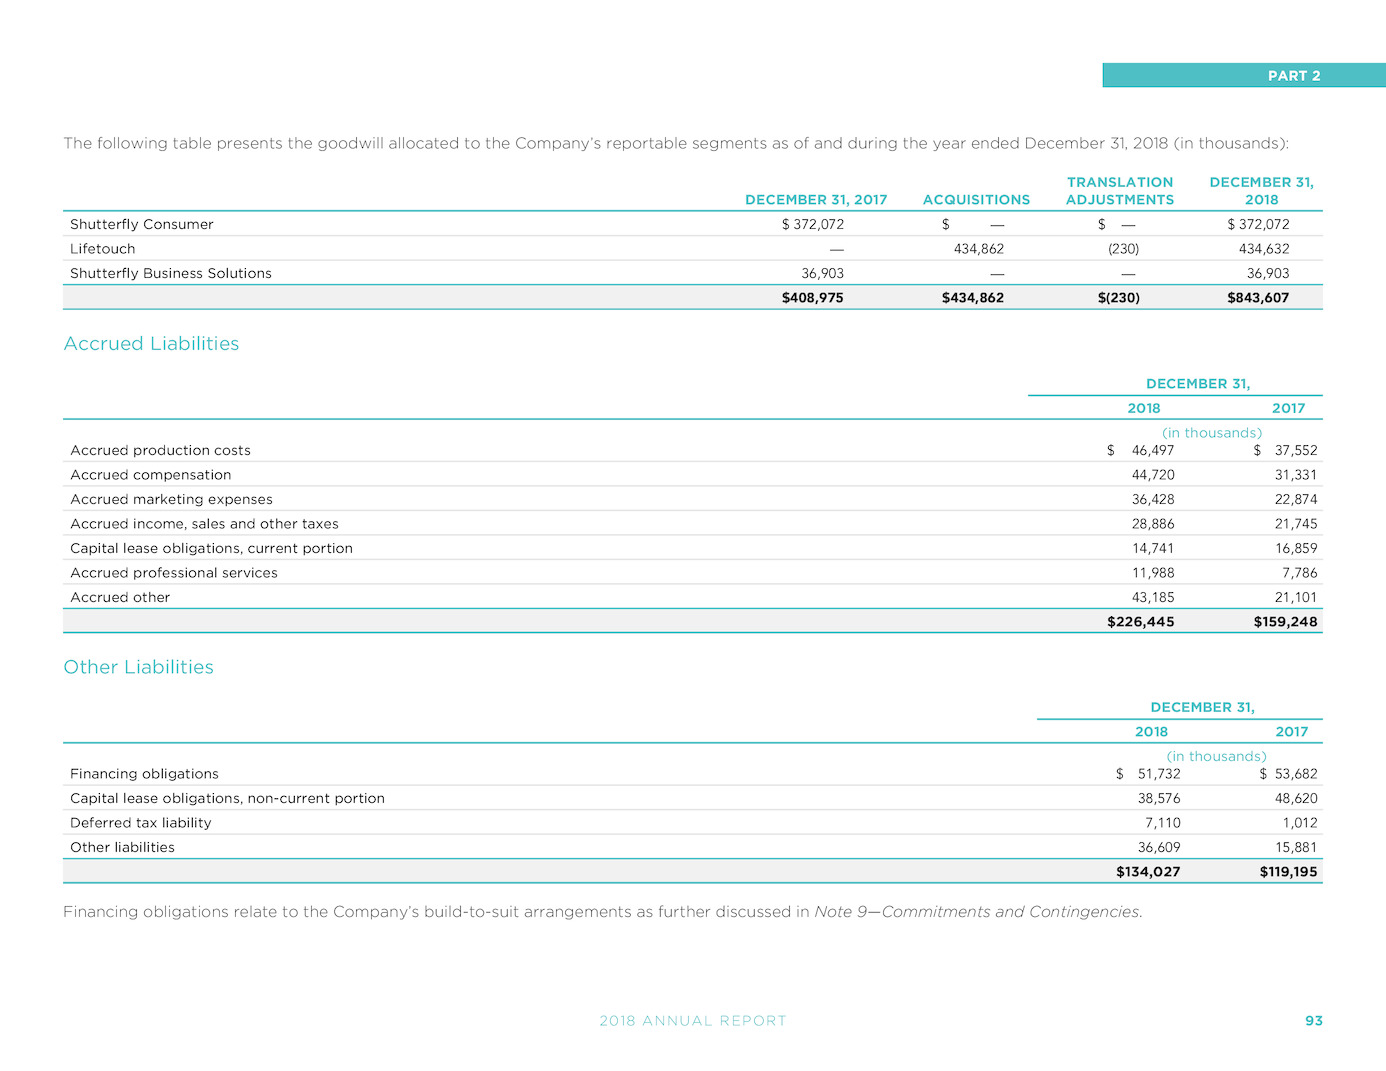Click accrued production costs 2018 value '46,497'
The width and height of the screenshot is (1386, 1071).
(x=1153, y=450)
